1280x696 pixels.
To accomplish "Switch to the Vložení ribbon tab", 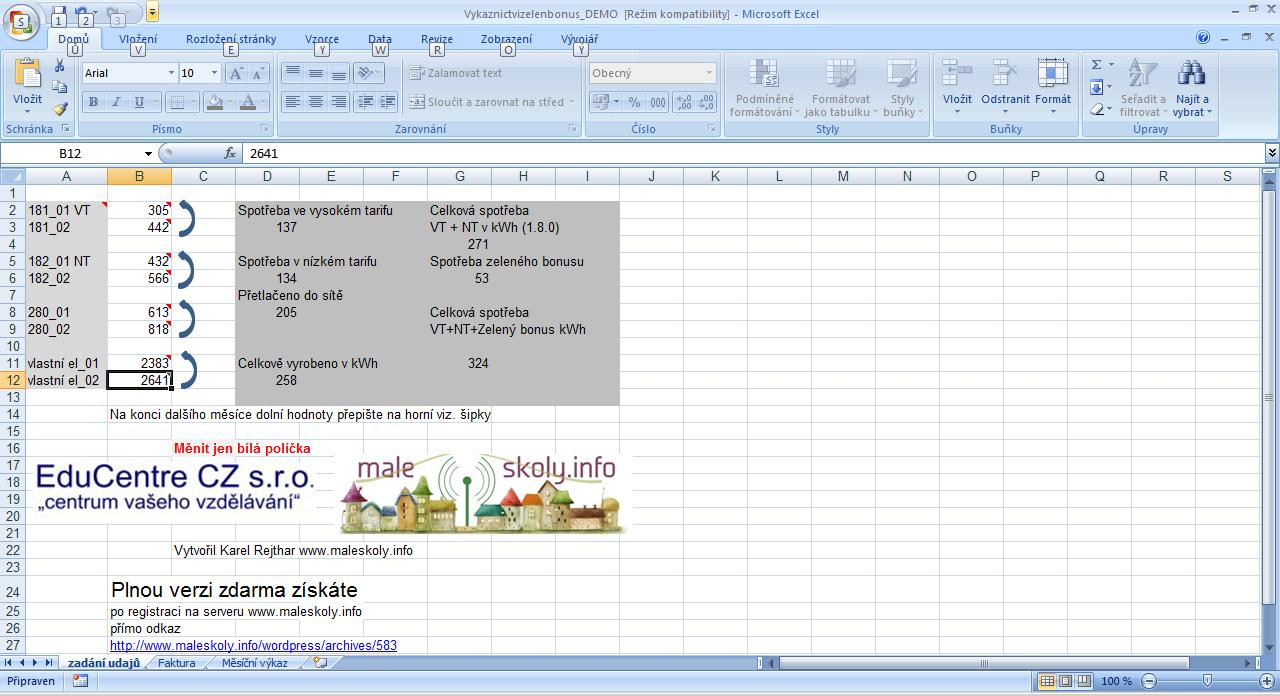I will pos(138,39).
